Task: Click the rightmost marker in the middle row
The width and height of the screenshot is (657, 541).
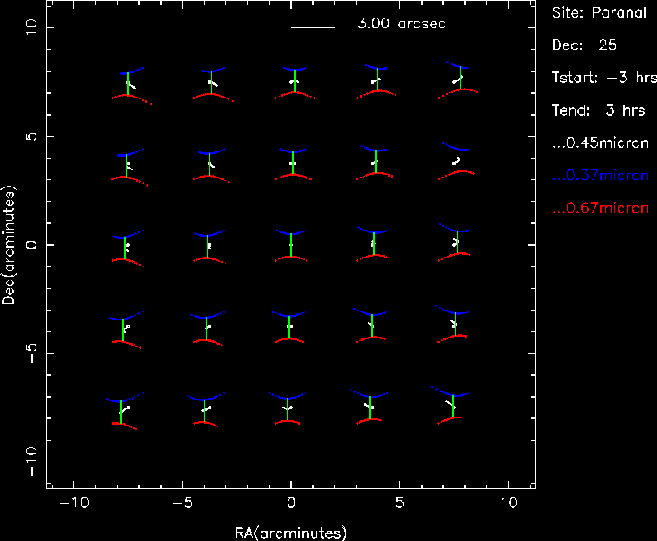Action: [455, 243]
